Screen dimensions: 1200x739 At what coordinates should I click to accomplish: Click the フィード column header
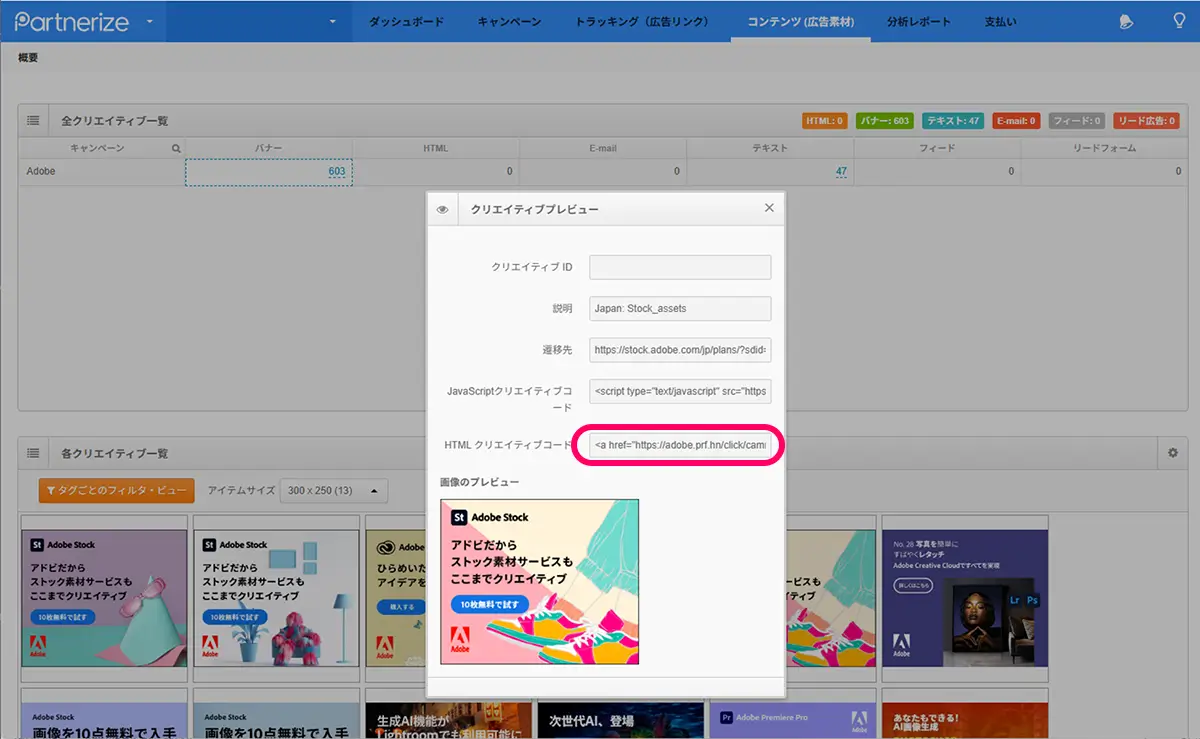pos(937,148)
